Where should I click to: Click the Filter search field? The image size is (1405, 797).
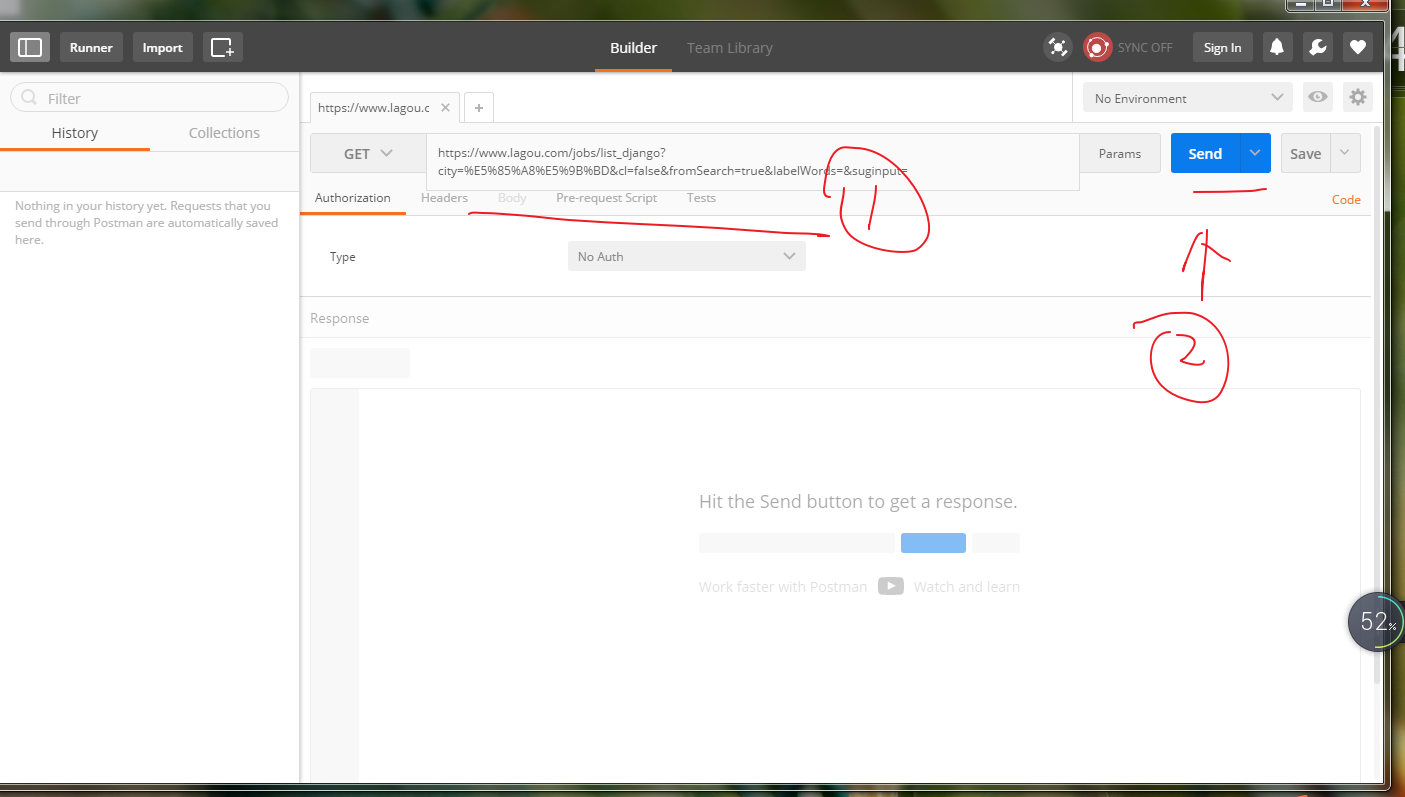(149, 98)
